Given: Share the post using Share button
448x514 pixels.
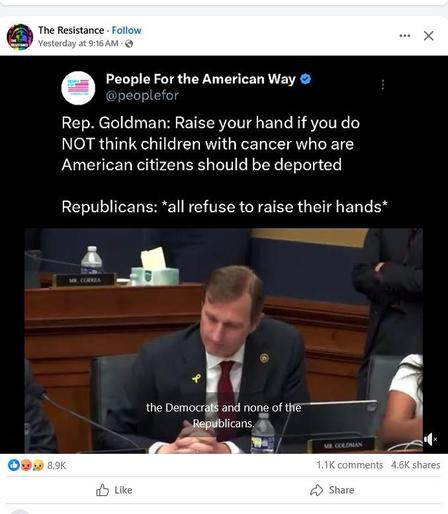Looking at the screenshot, I should pos(332,490).
